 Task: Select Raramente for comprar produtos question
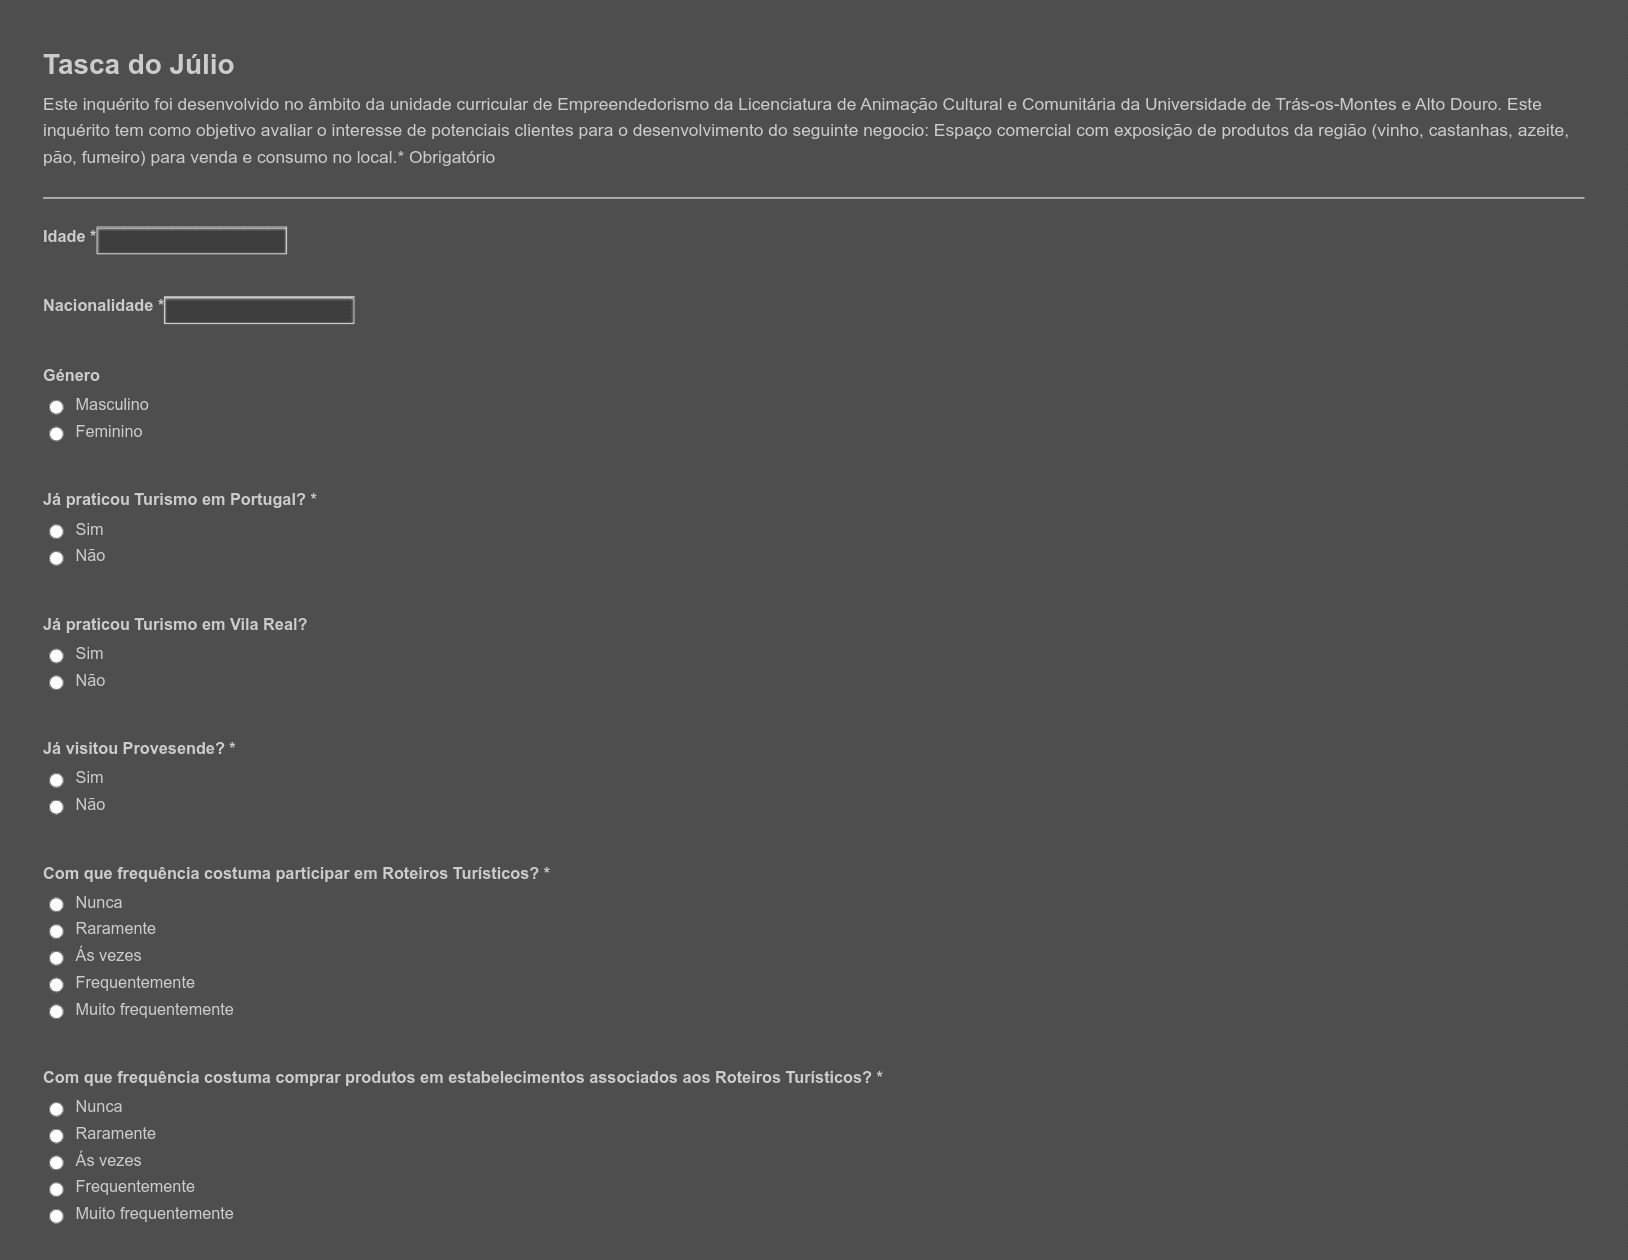56,1136
